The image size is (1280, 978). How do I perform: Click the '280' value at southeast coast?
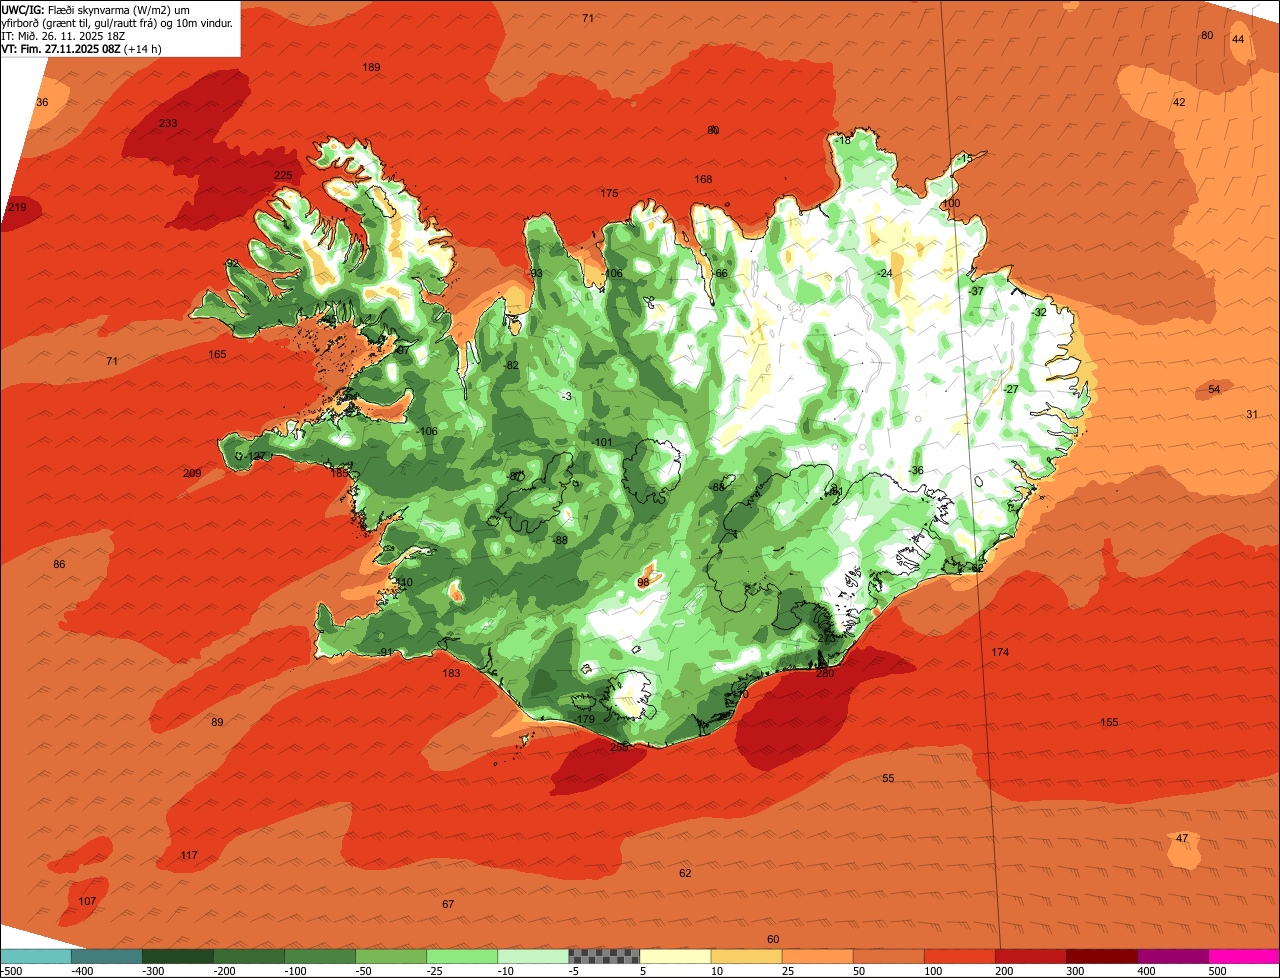point(825,673)
